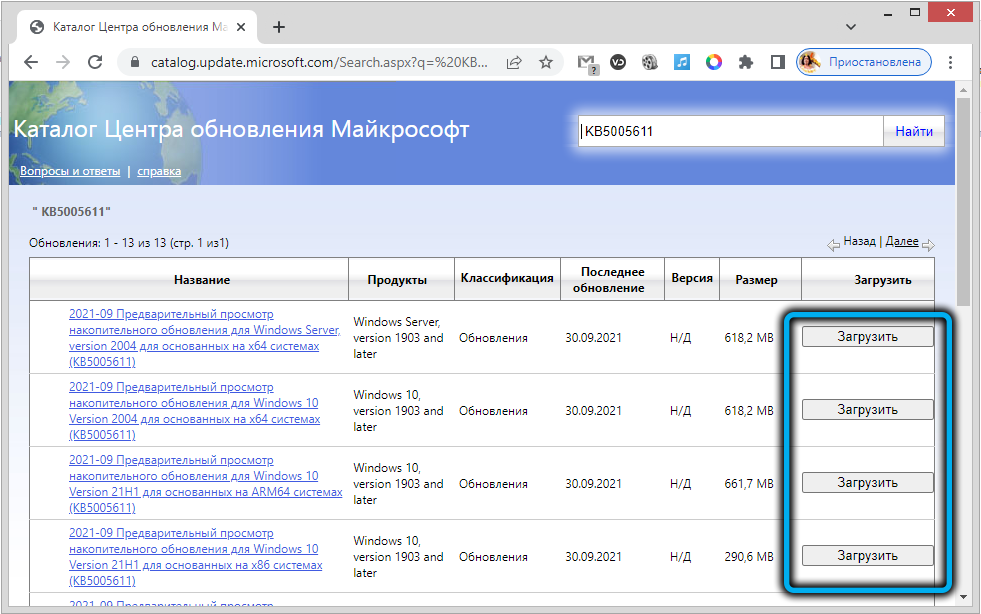Toggle the browser side panel icon
The image size is (981, 614).
[x=777, y=62]
